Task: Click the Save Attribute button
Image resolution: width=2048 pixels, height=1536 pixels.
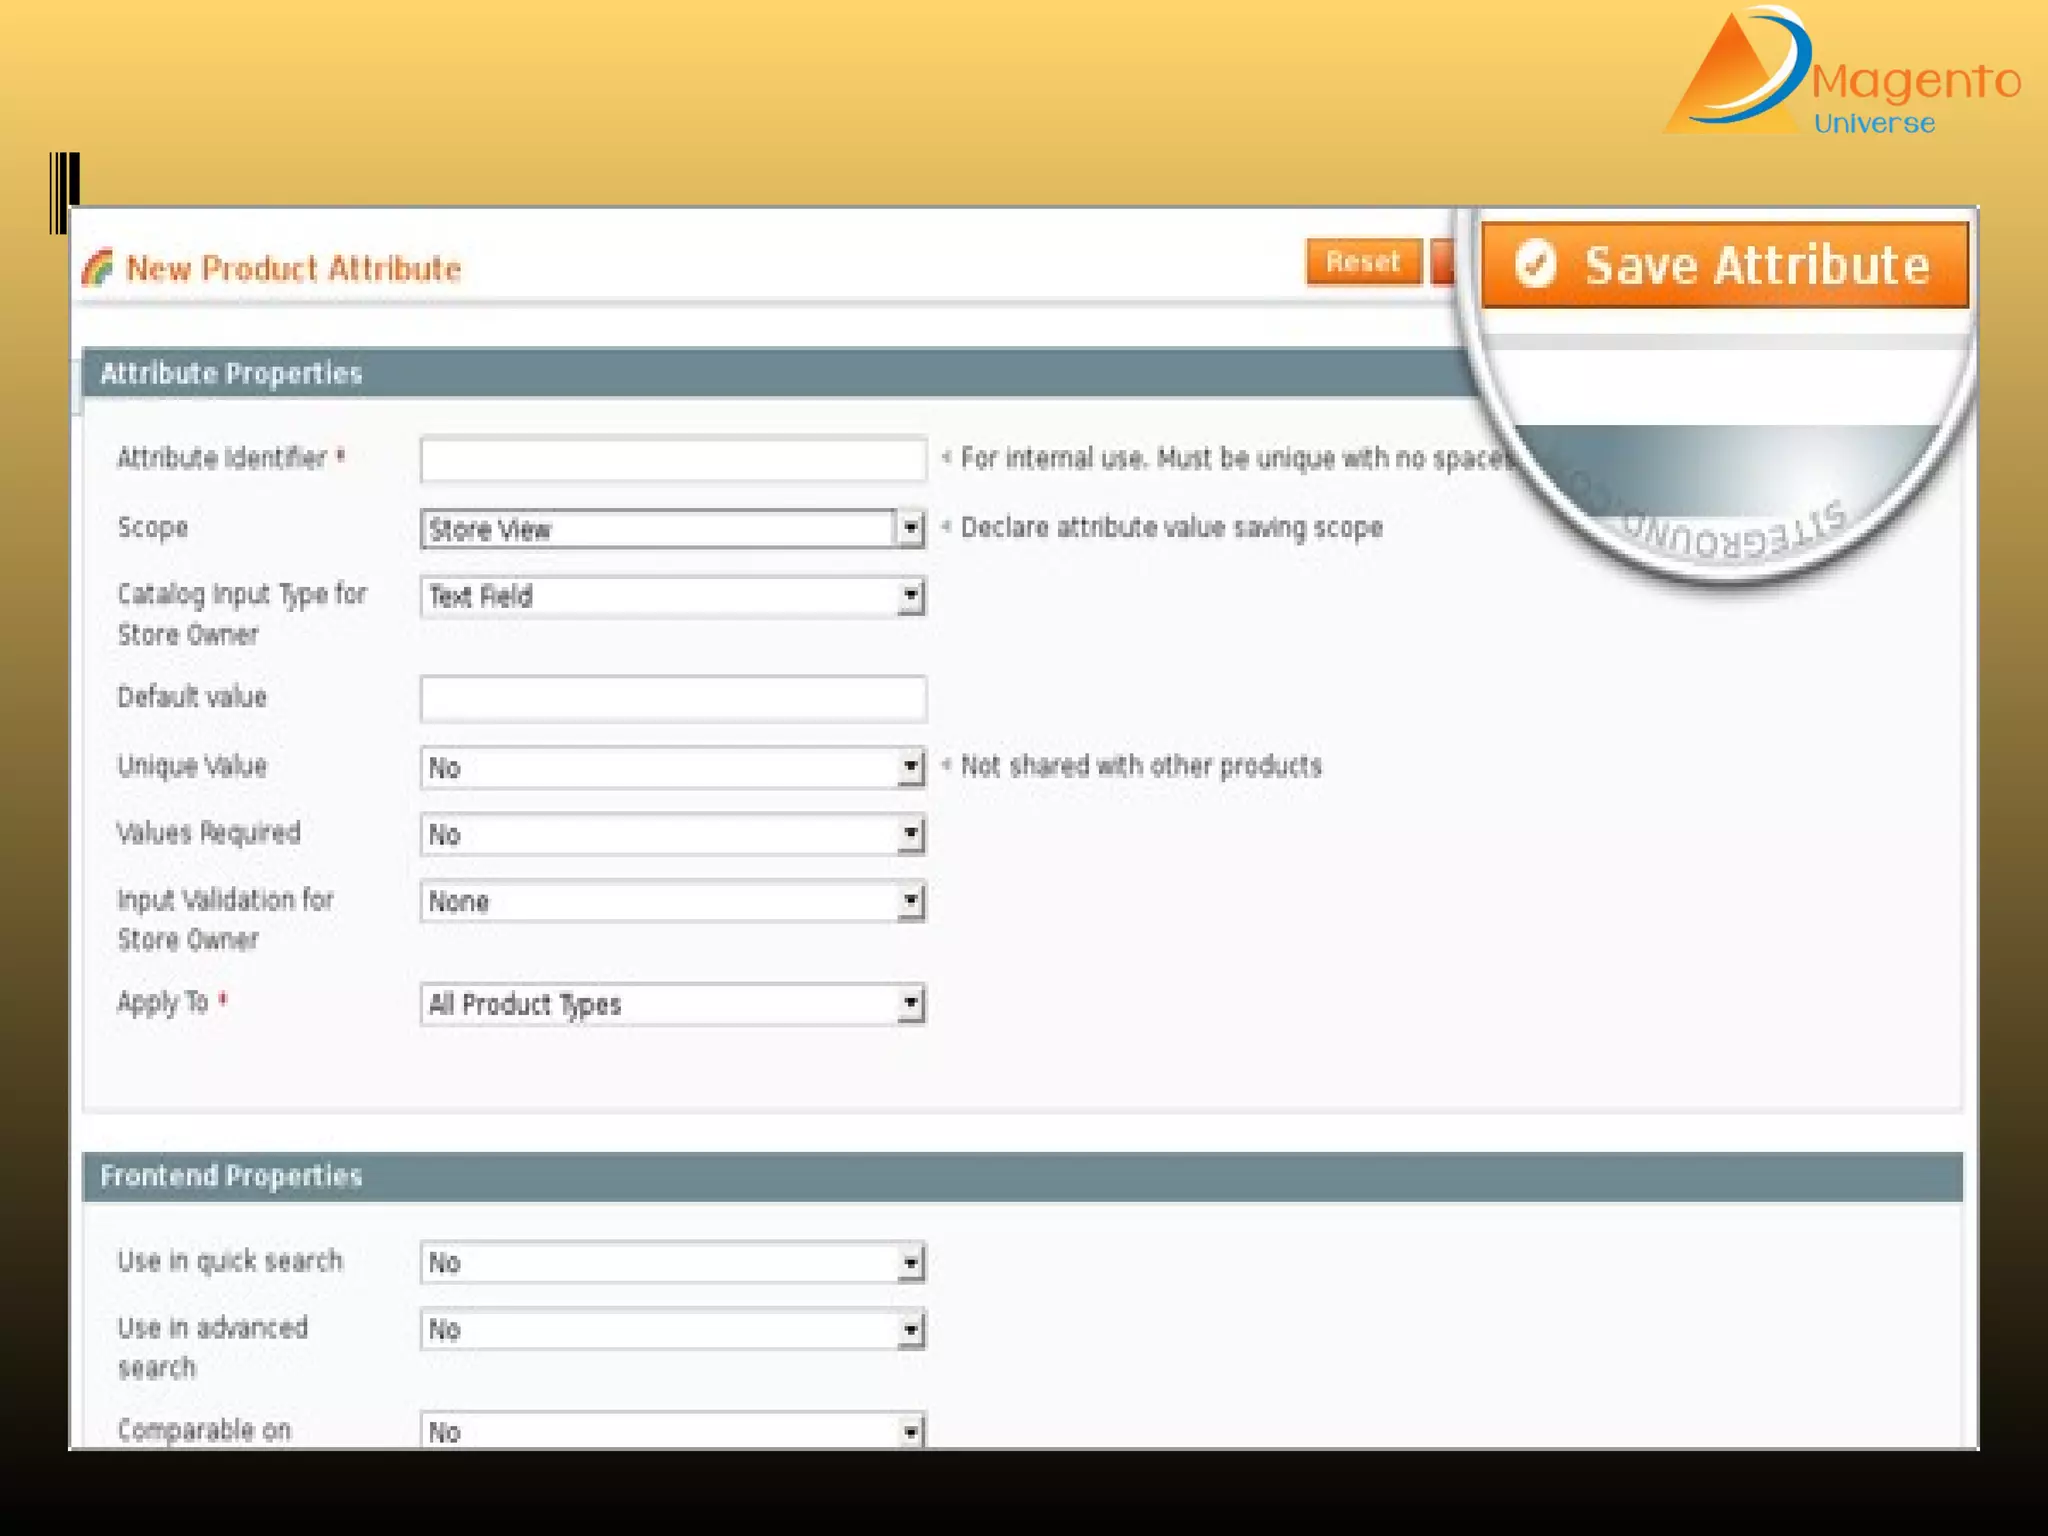Action: (1724, 266)
